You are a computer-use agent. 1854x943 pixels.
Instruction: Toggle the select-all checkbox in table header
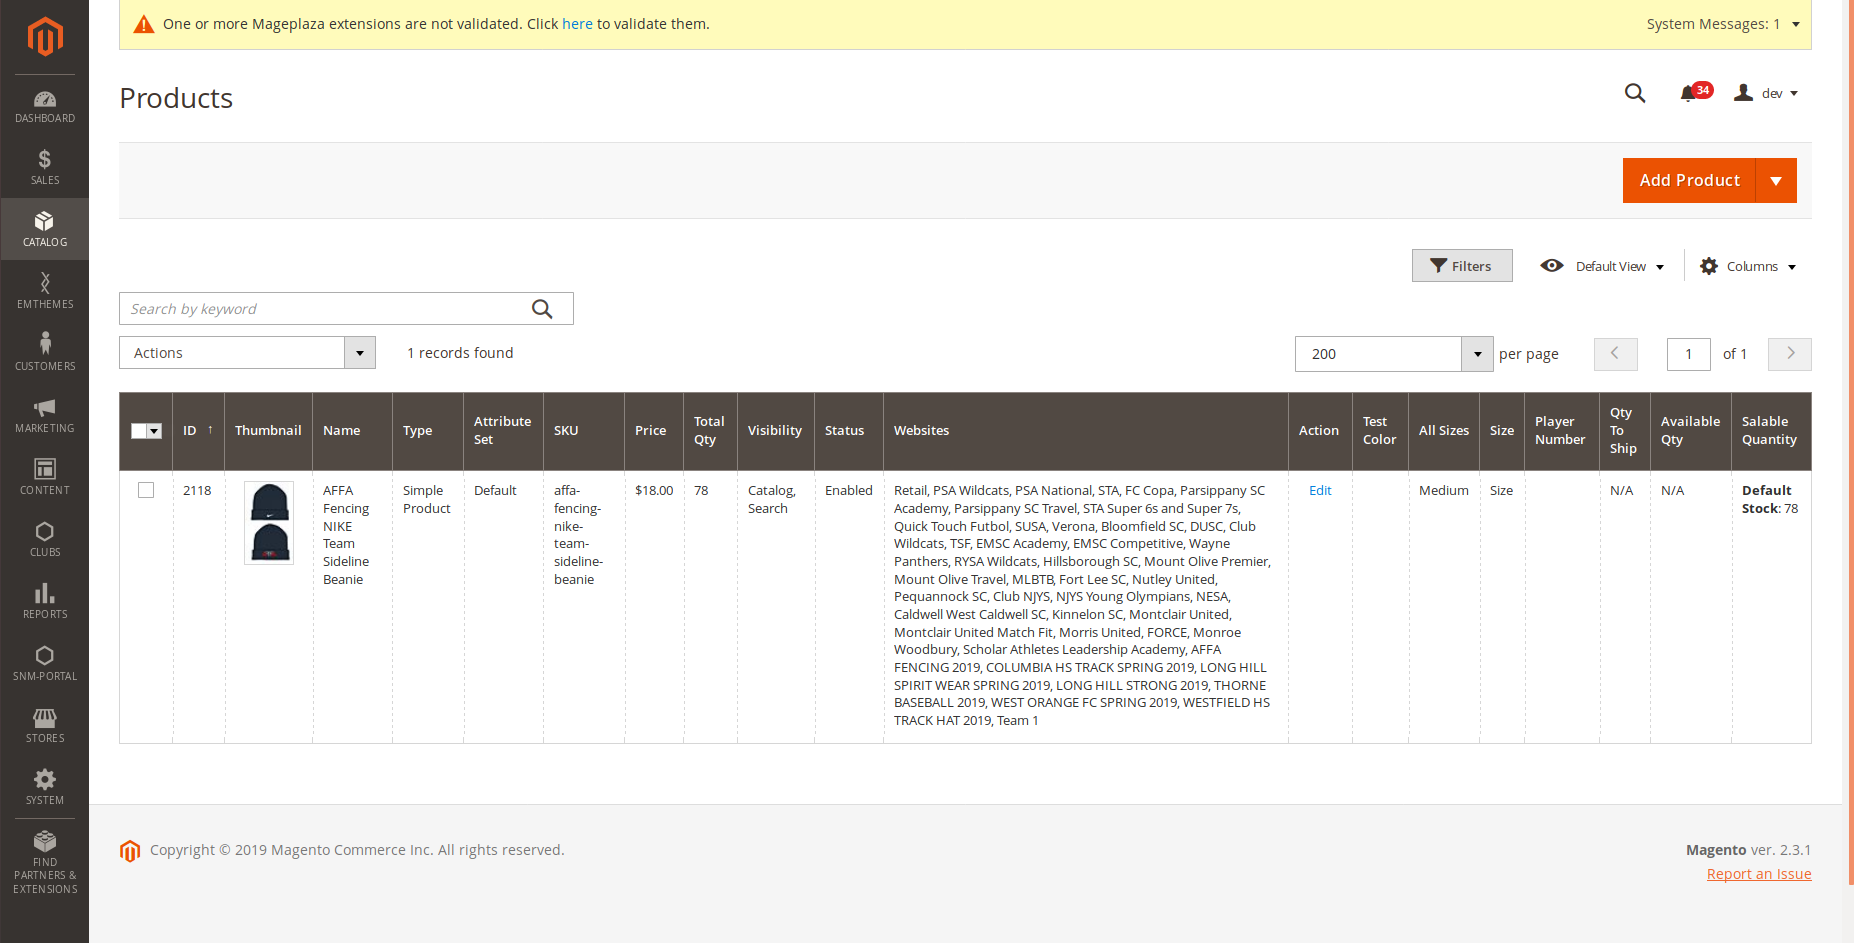click(x=139, y=431)
